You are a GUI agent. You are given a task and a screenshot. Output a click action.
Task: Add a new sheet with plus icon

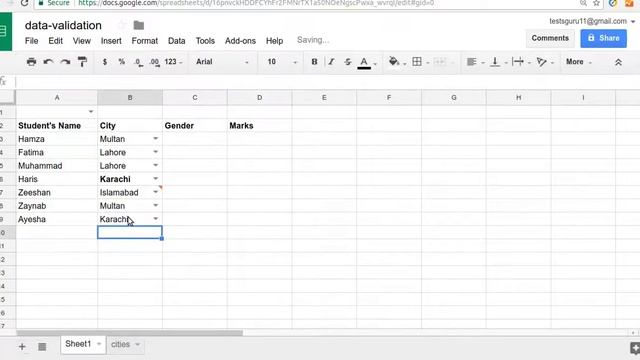click(22, 347)
